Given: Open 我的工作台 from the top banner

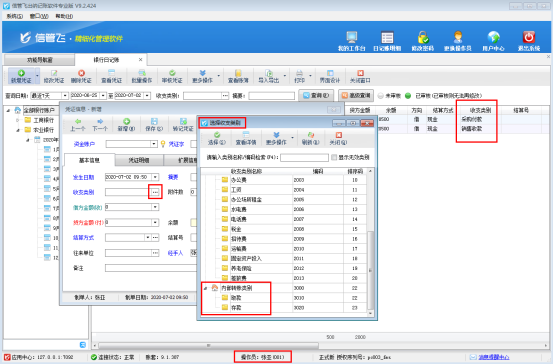Looking at the screenshot, I should 352,37.
